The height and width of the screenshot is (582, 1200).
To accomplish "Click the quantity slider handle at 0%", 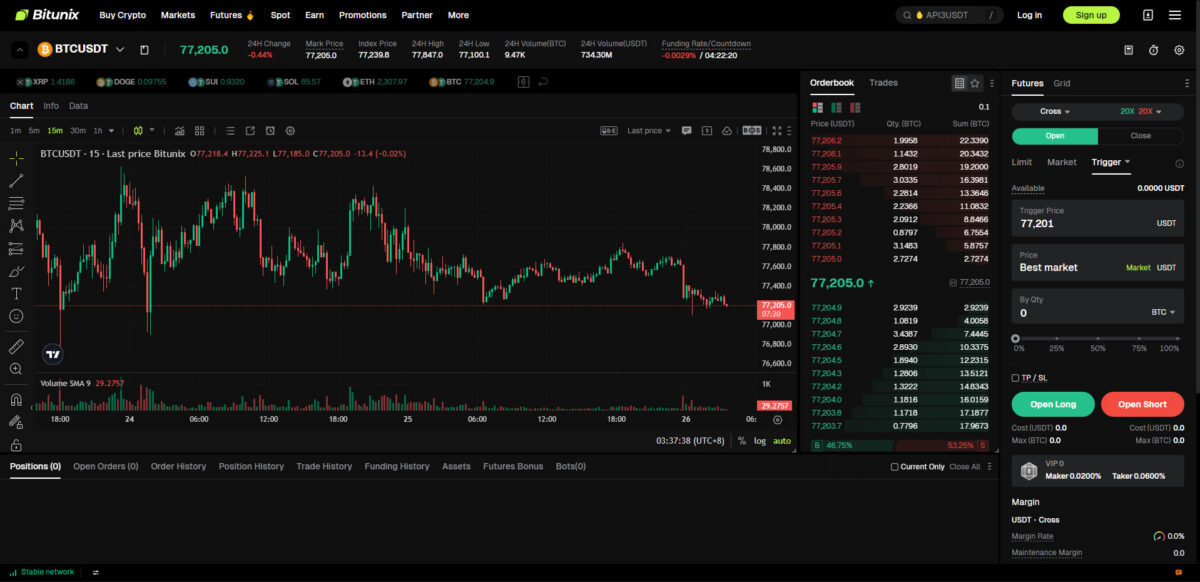I will (1016, 339).
